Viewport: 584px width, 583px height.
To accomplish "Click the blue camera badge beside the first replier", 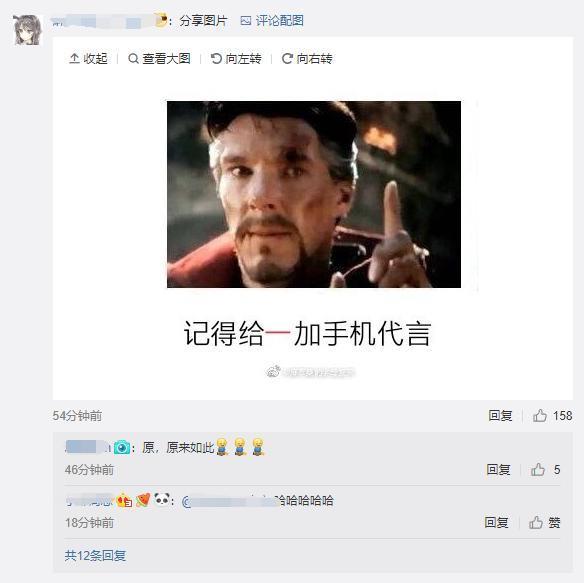I will [x=122, y=447].
